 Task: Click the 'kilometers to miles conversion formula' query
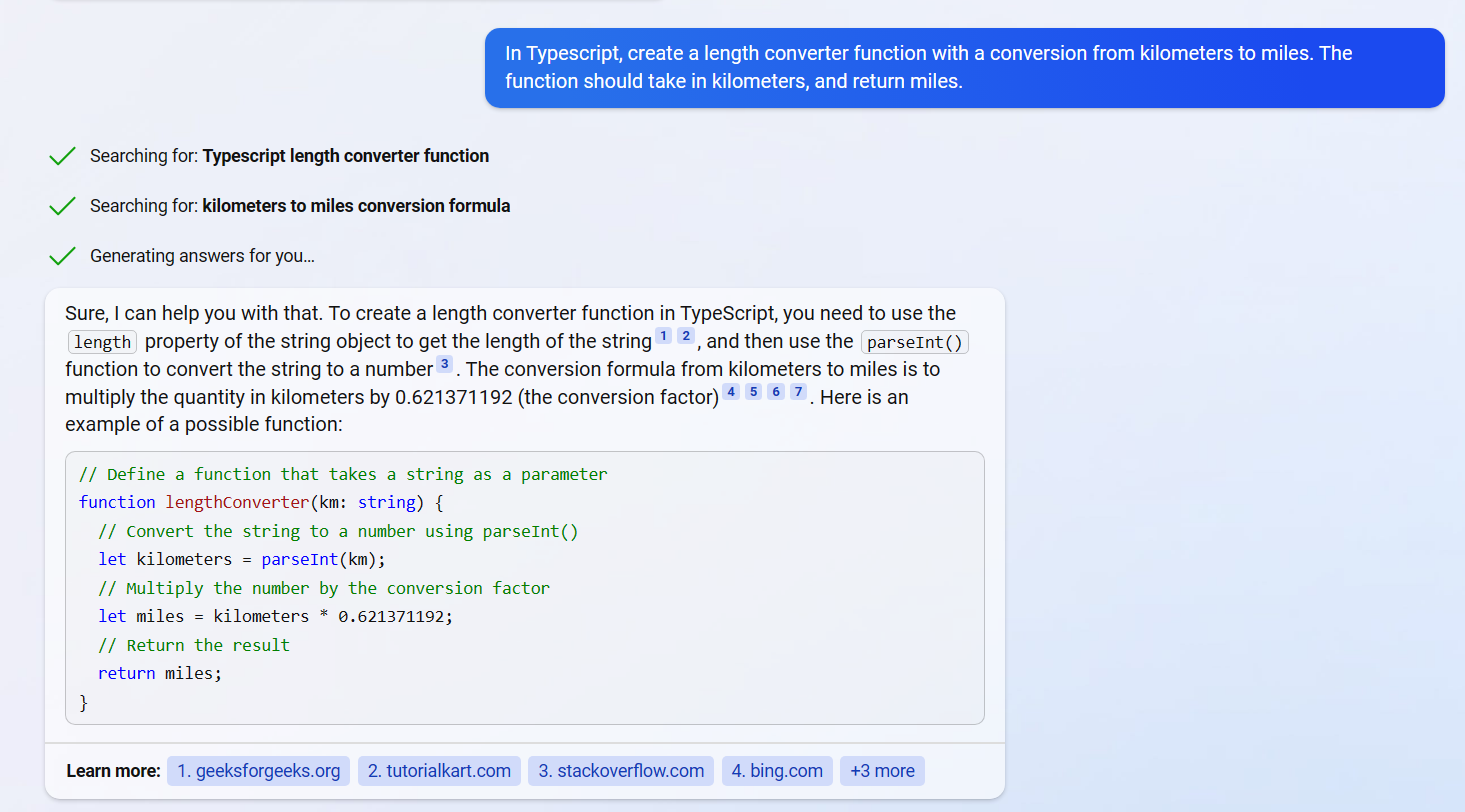tap(356, 206)
